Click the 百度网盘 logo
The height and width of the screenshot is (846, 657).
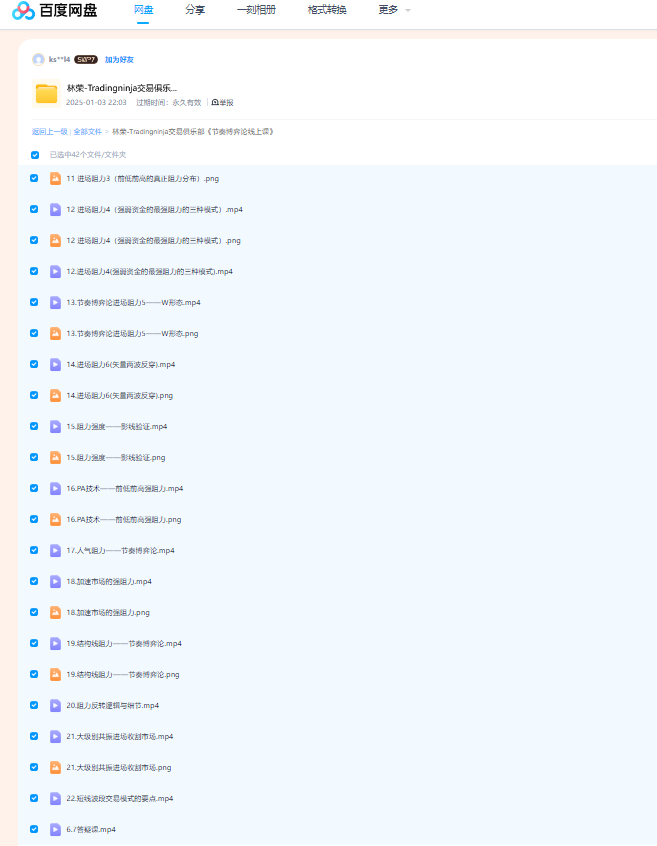coord(54,10)
